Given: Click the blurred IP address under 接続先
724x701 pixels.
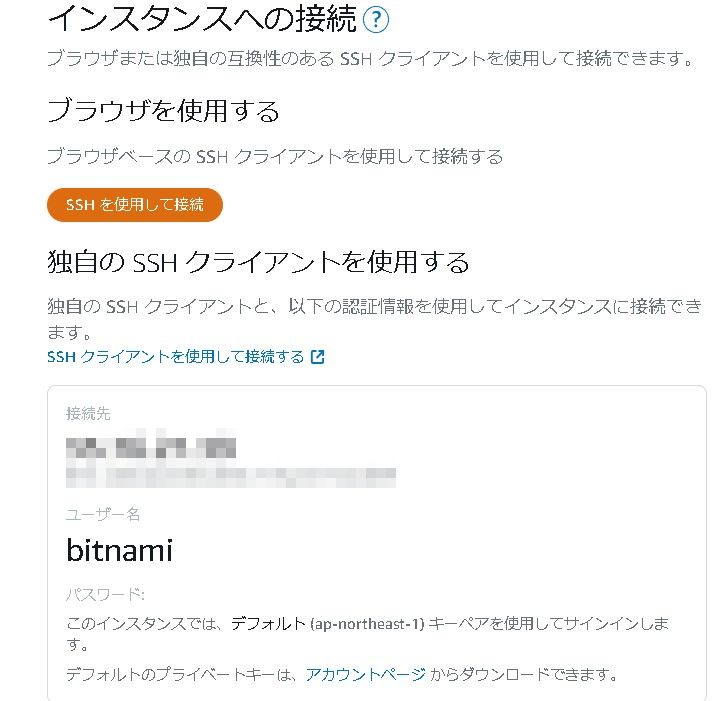Looking at the screenshot, I should 152,446.
